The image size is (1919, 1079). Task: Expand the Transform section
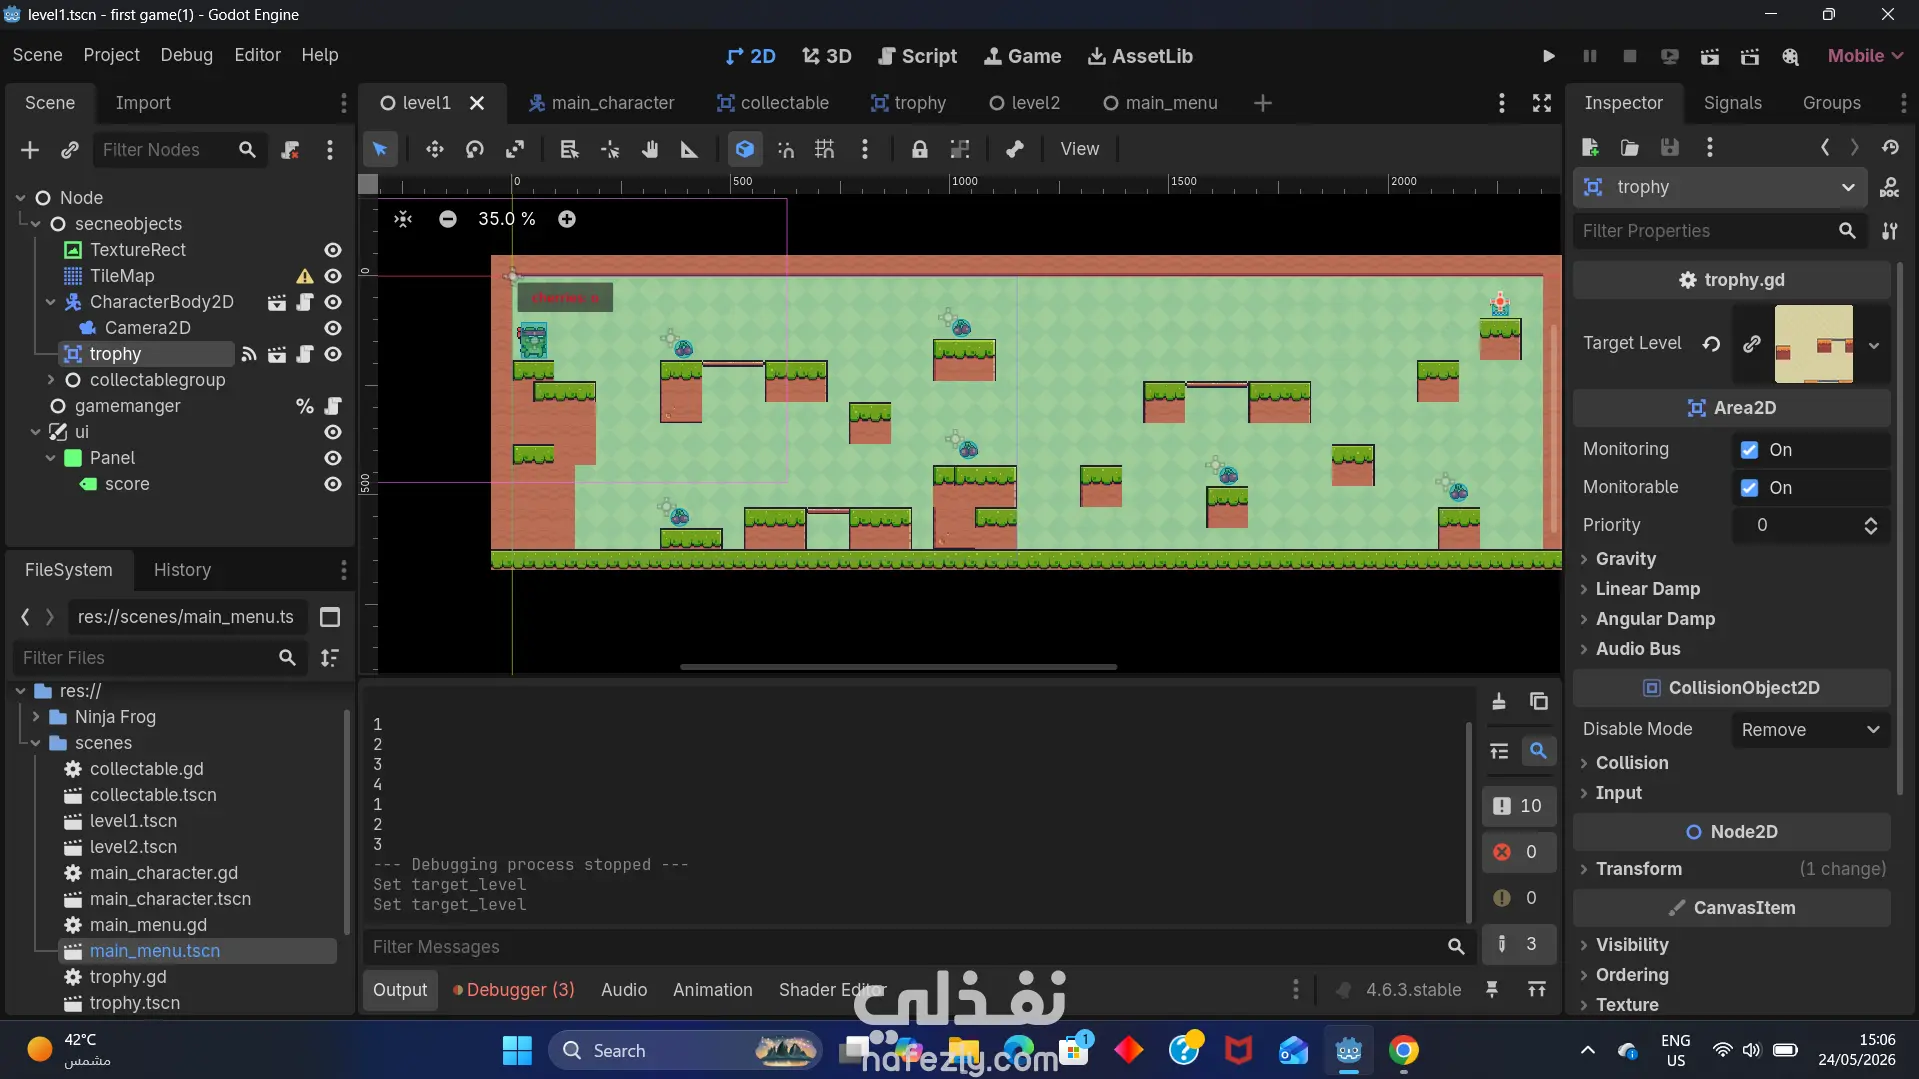pos(1639,869)
